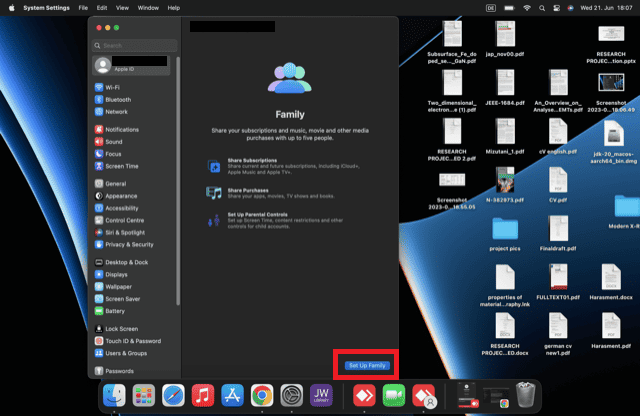
Task: Open Wallpaper settings
Action: point(118,286)
